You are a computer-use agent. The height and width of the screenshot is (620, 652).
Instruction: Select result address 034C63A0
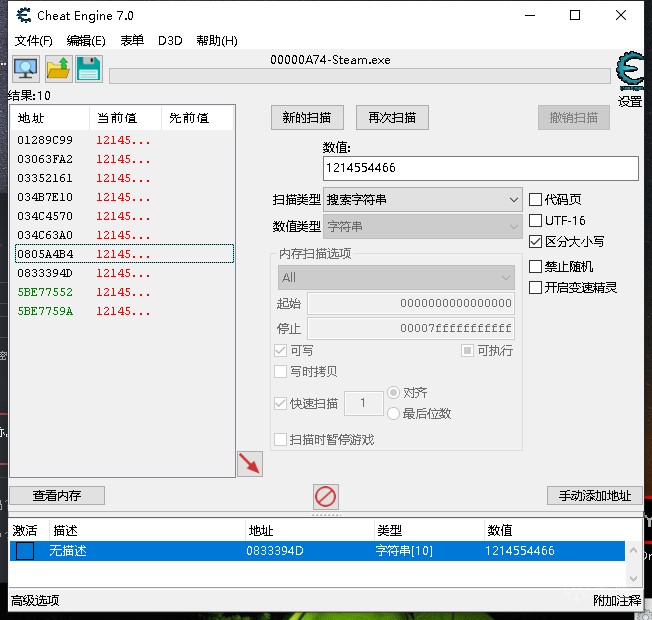[45, 235]
